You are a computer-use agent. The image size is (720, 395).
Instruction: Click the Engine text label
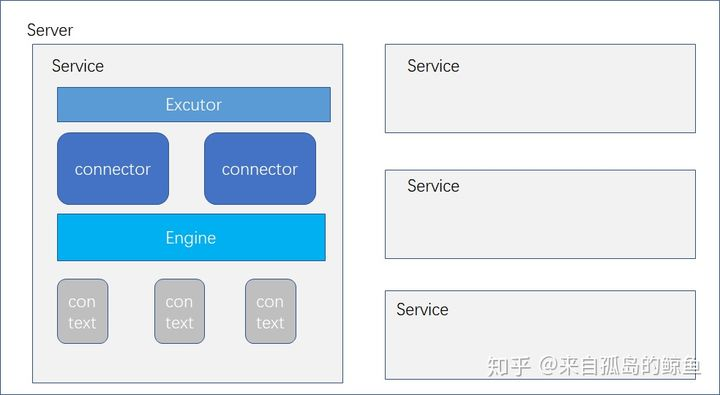[x=191, y=238]
